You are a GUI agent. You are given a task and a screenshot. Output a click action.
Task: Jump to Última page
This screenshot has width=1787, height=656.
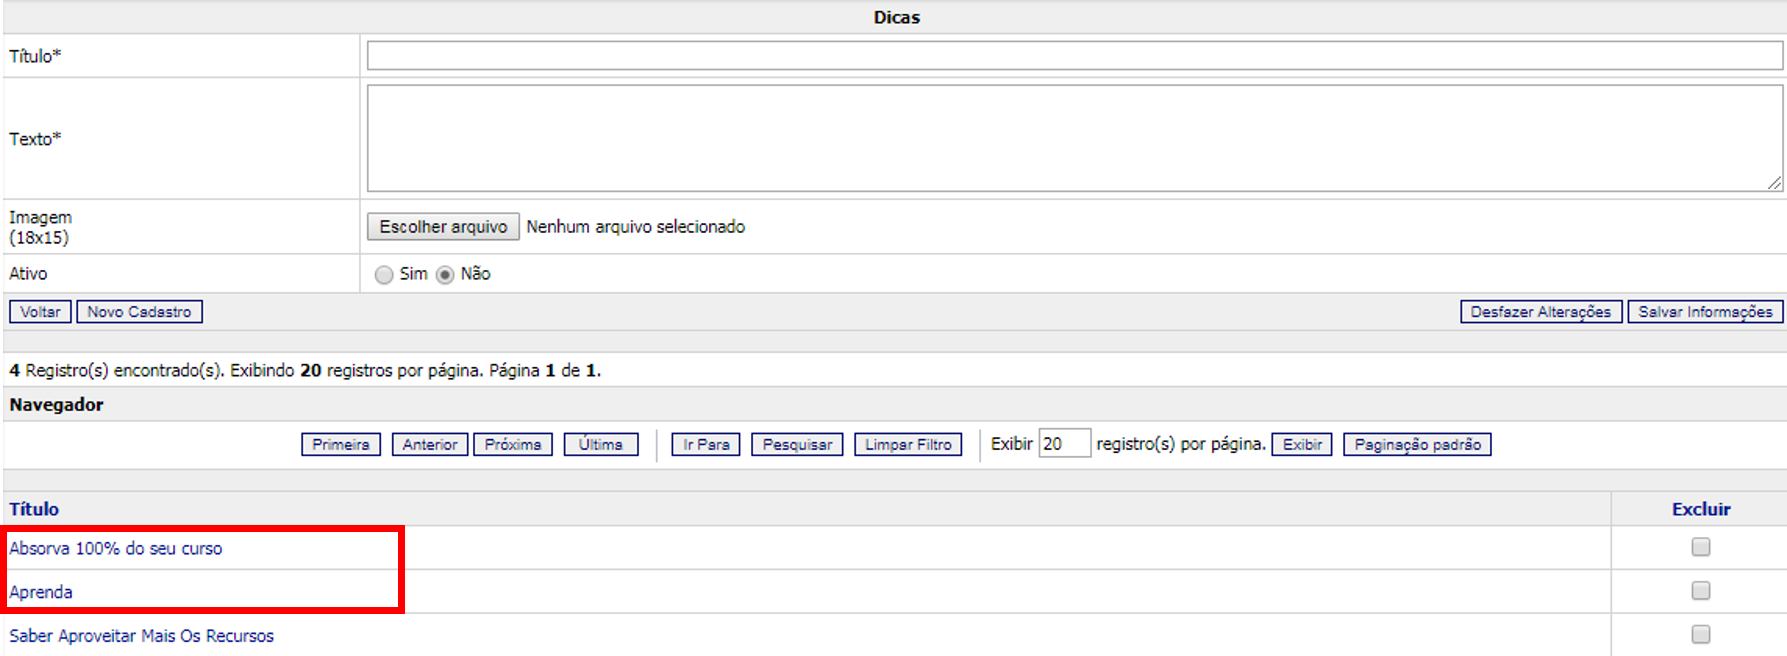600,444
